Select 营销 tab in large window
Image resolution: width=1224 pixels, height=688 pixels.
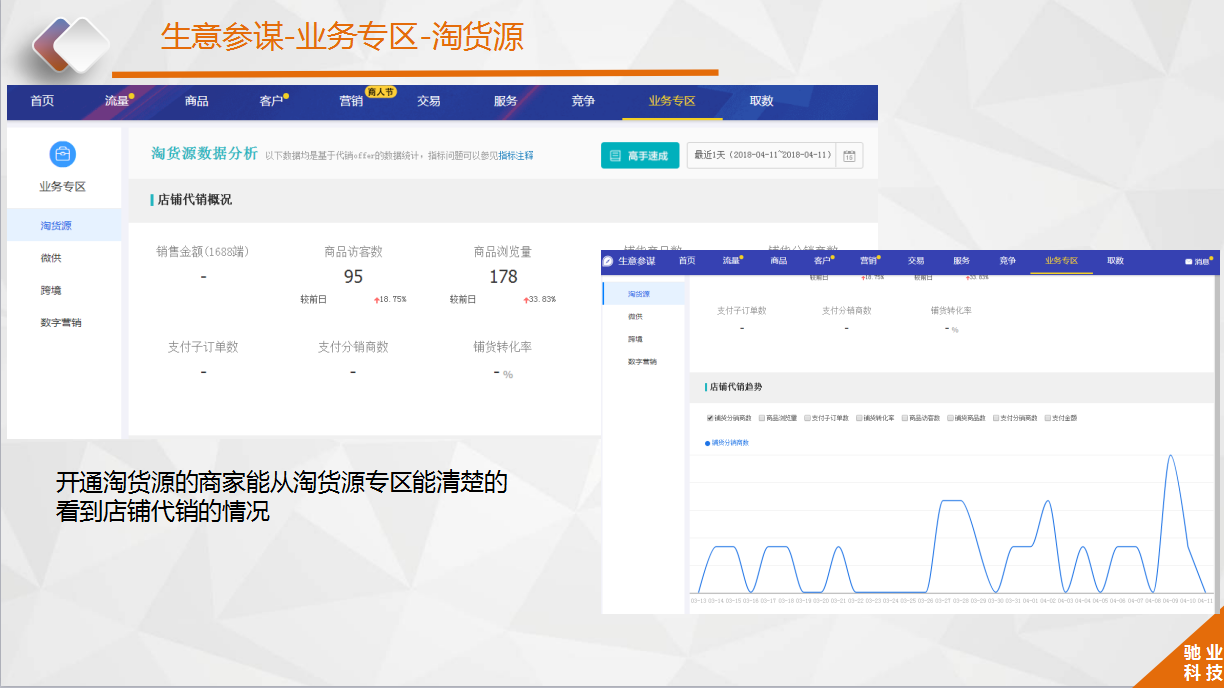tap(351, 101)
